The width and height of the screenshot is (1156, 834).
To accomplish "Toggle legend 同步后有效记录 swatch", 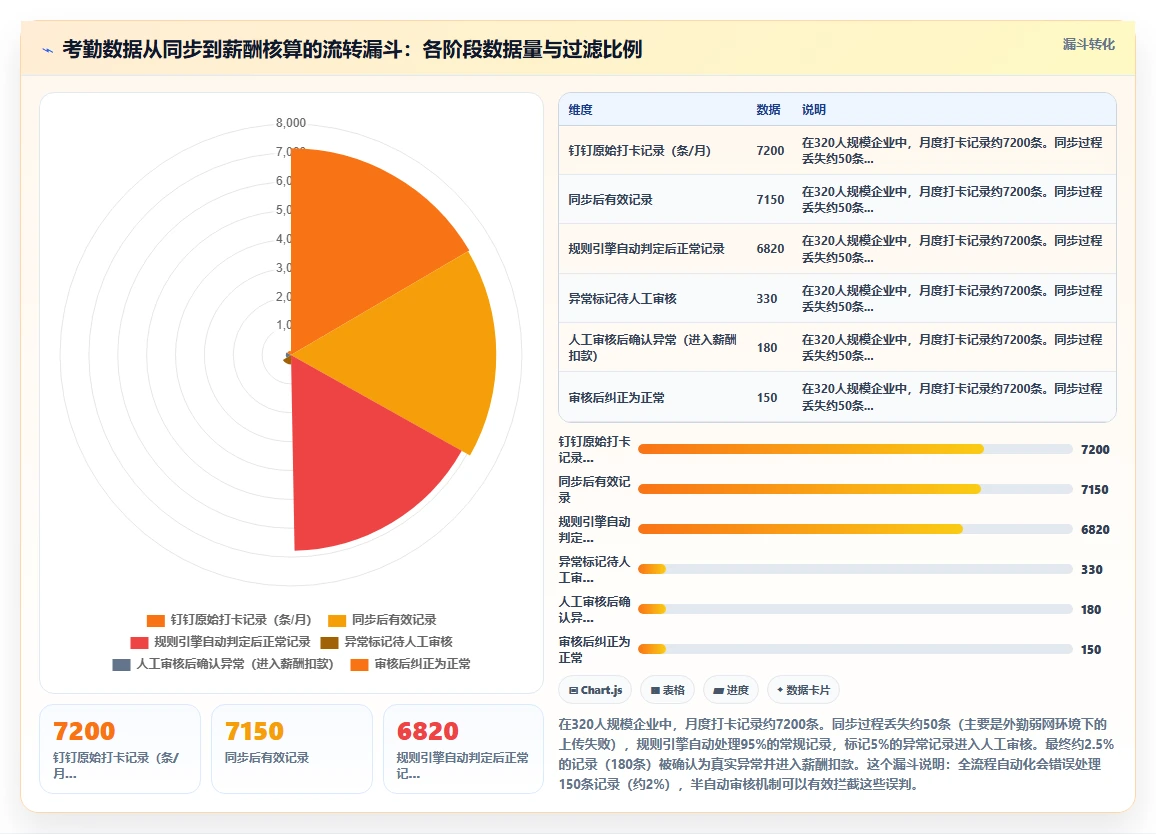I will [x=337, y=620].
